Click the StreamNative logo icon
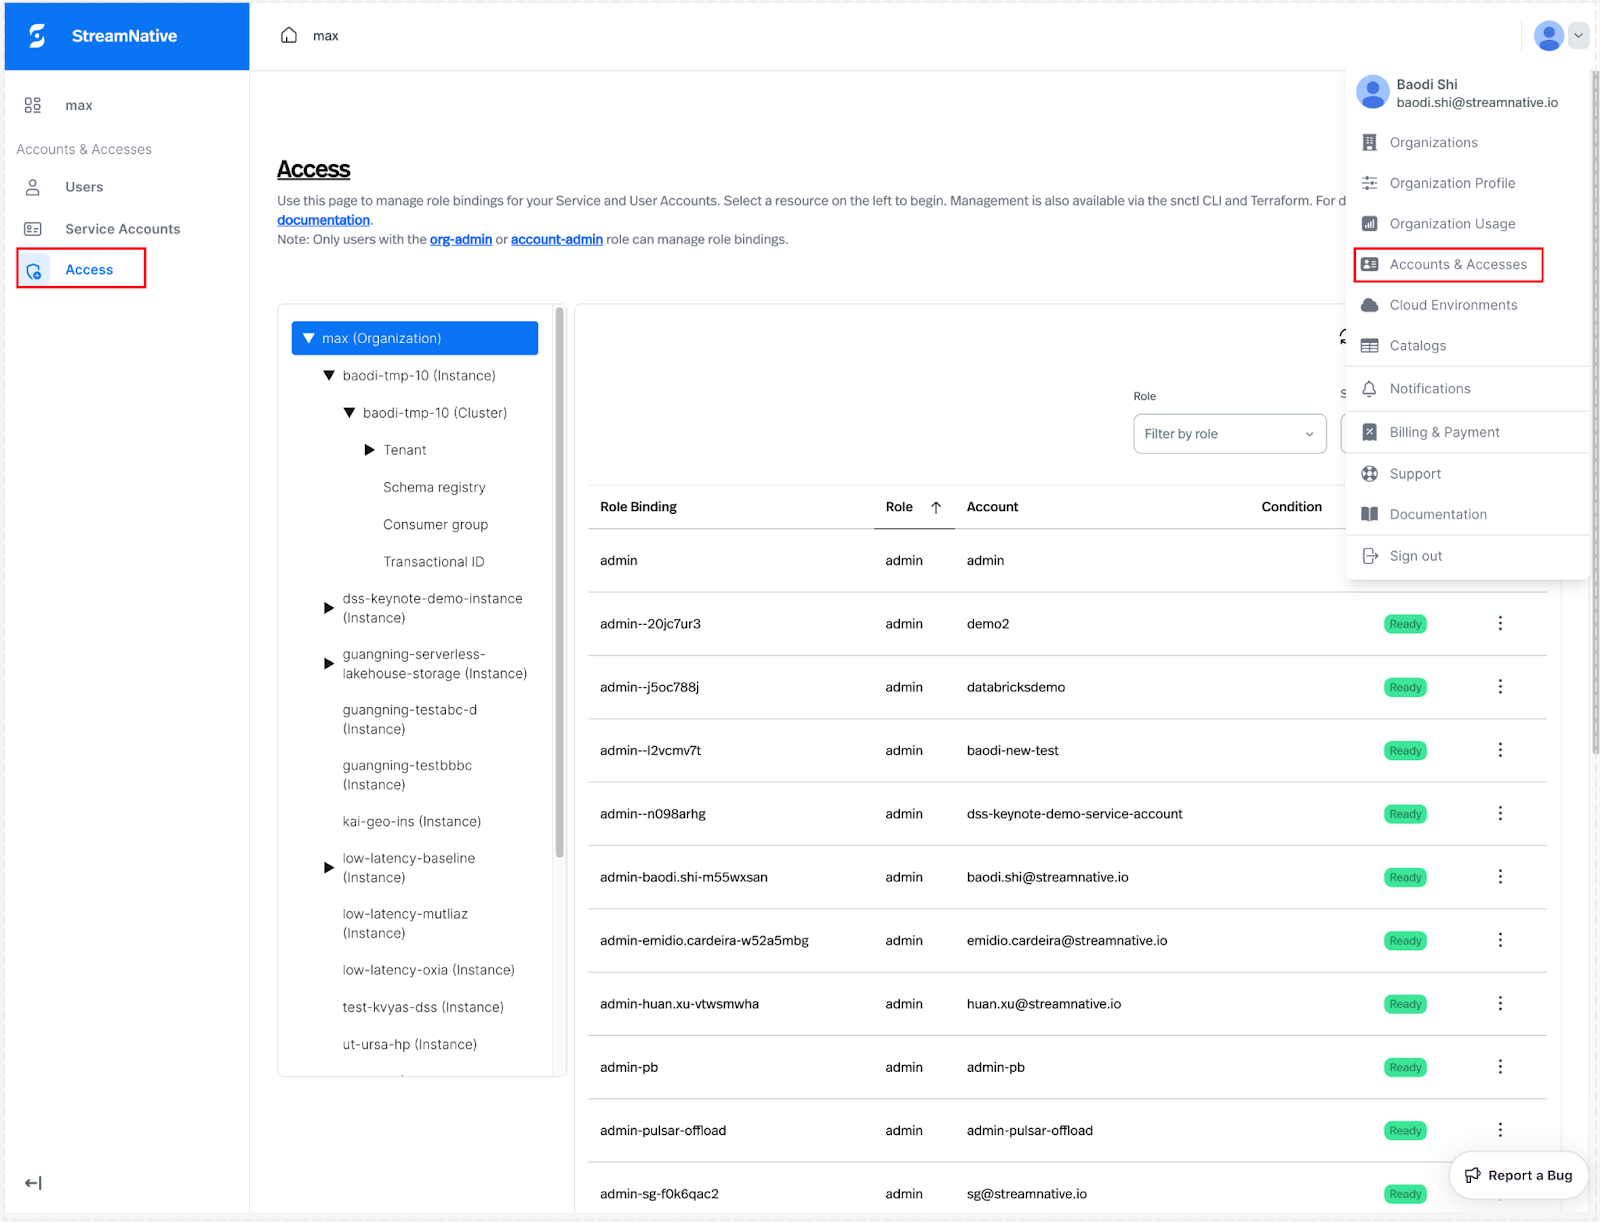 click(37, 36)
